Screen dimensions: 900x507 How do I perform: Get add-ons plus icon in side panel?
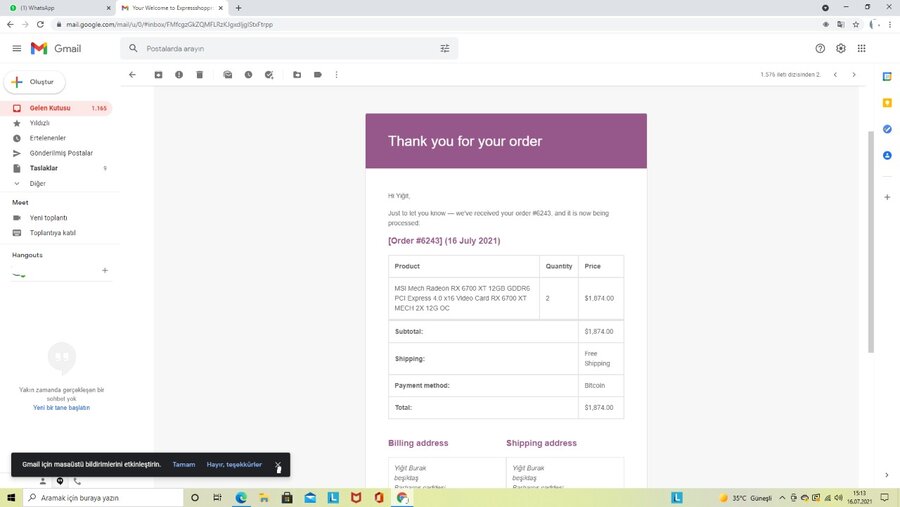coord(887,197)
